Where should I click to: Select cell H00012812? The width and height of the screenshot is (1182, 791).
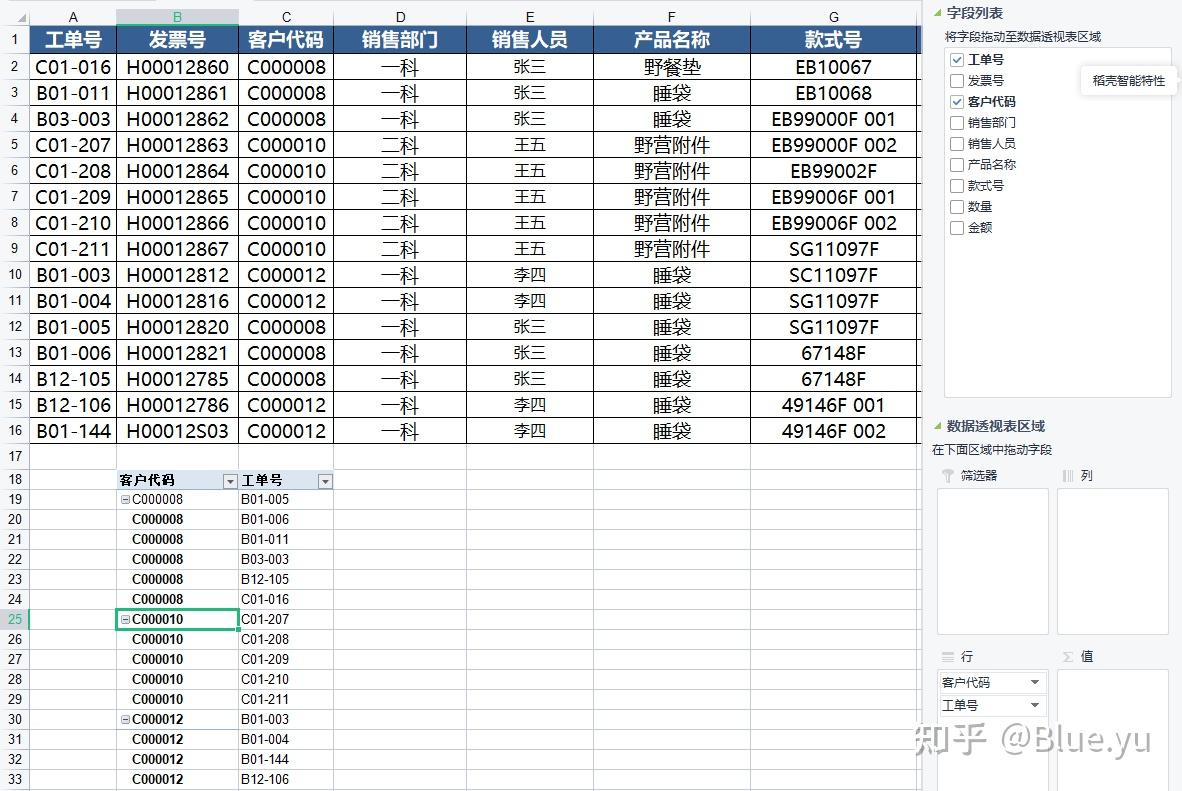pyautogui.click(x=177, y=275)
